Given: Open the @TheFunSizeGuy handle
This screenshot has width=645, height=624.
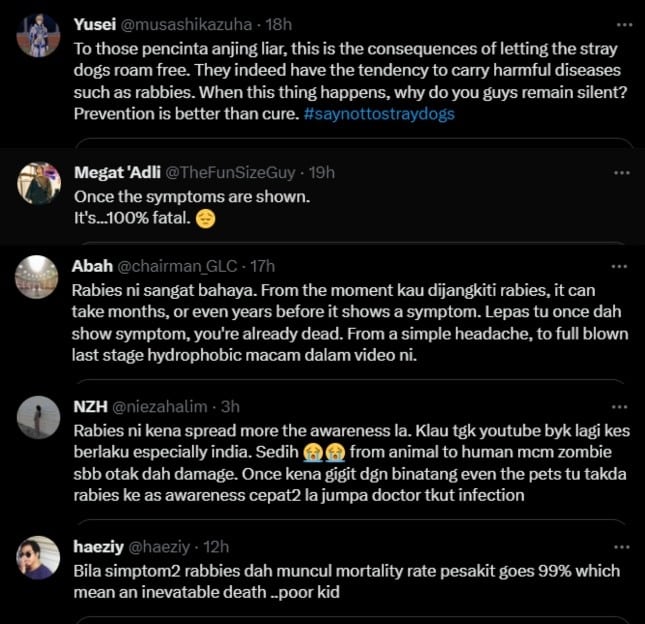Looking at the screenshot, I should 230,173.
